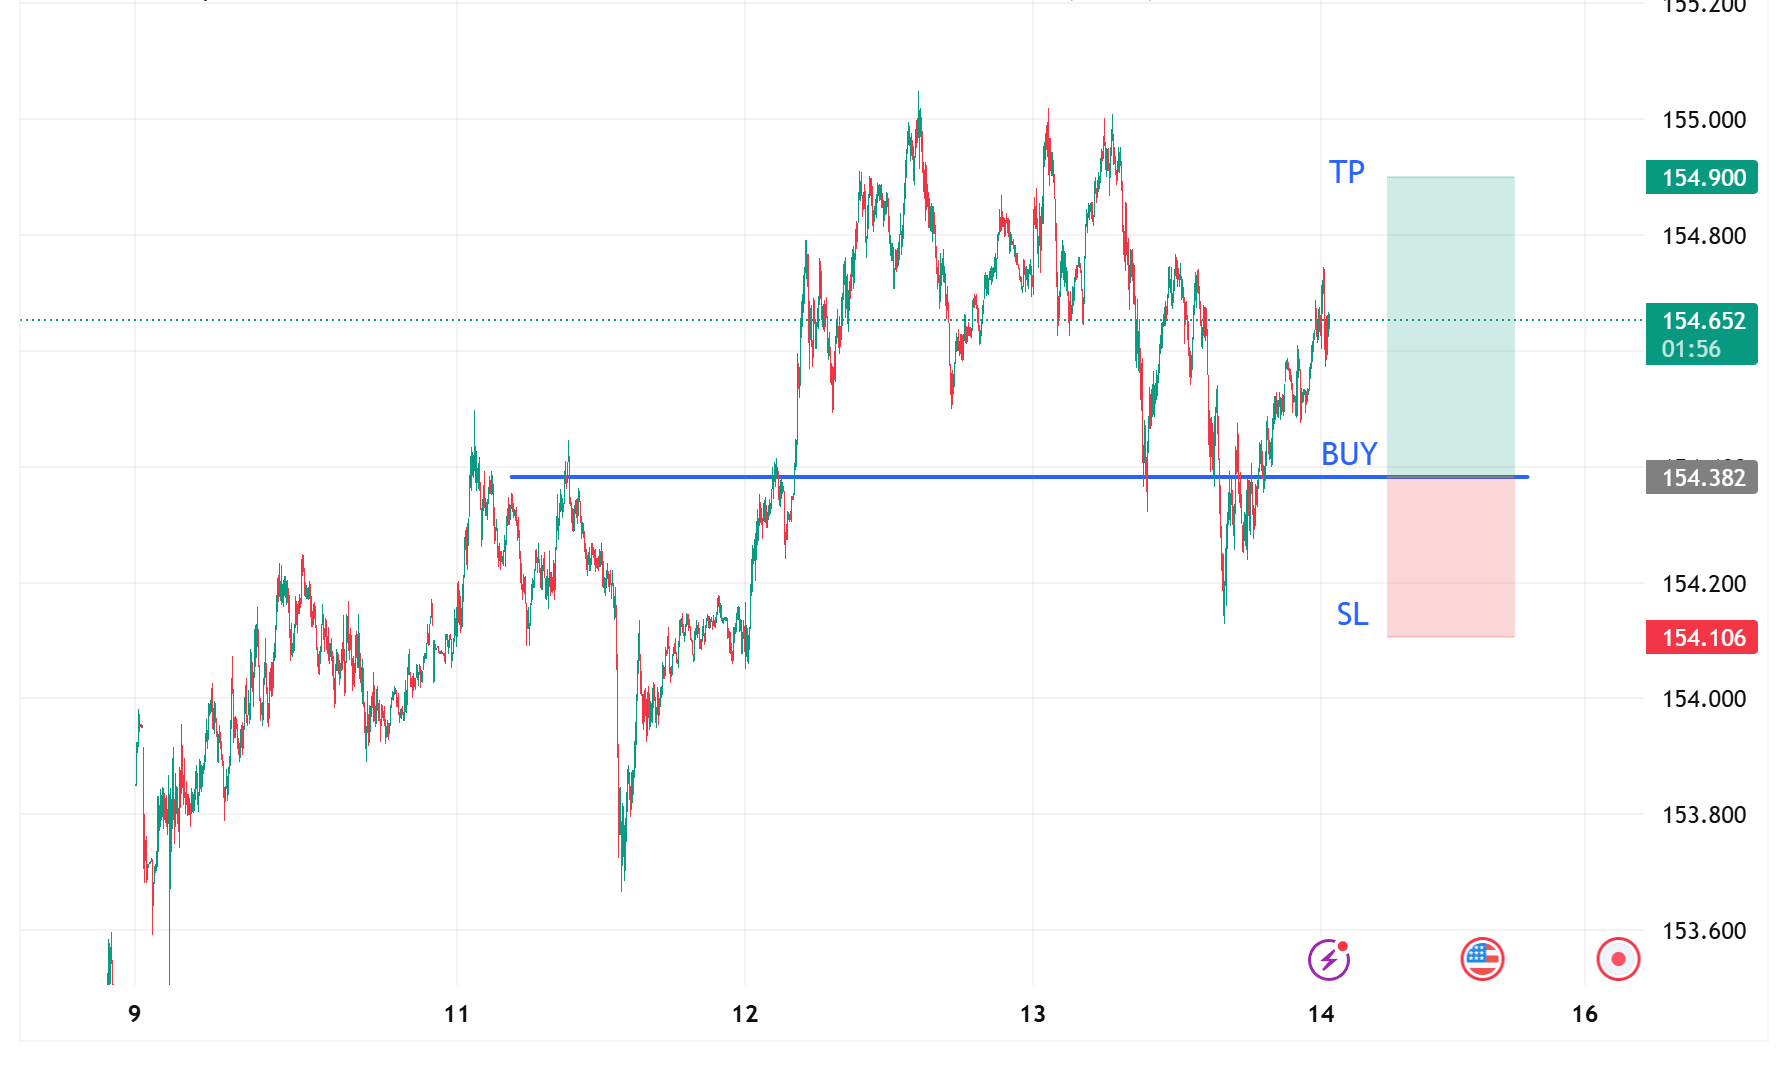Click the gray price label 154.382
Viewport: 1788px width, 1073px height.
1700,478
